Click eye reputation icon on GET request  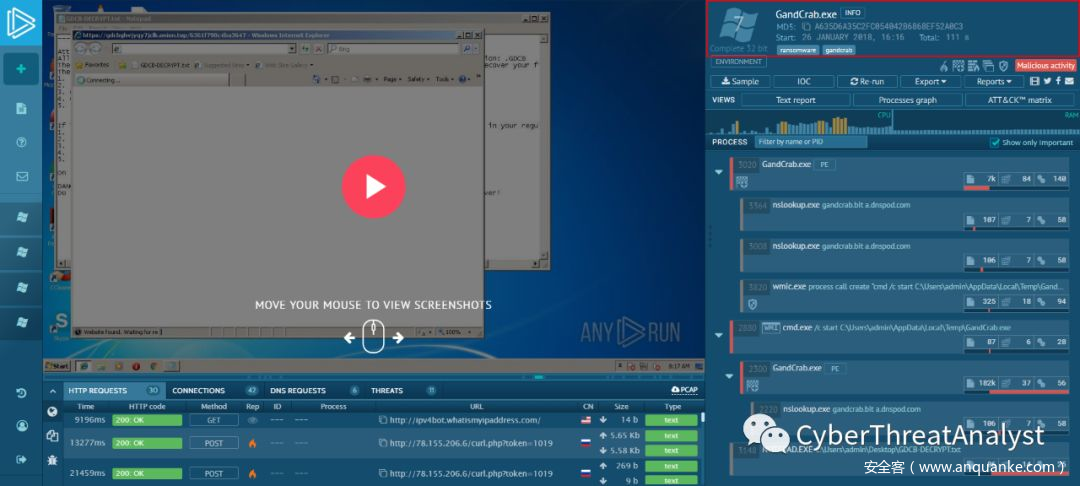click(252, 420)
